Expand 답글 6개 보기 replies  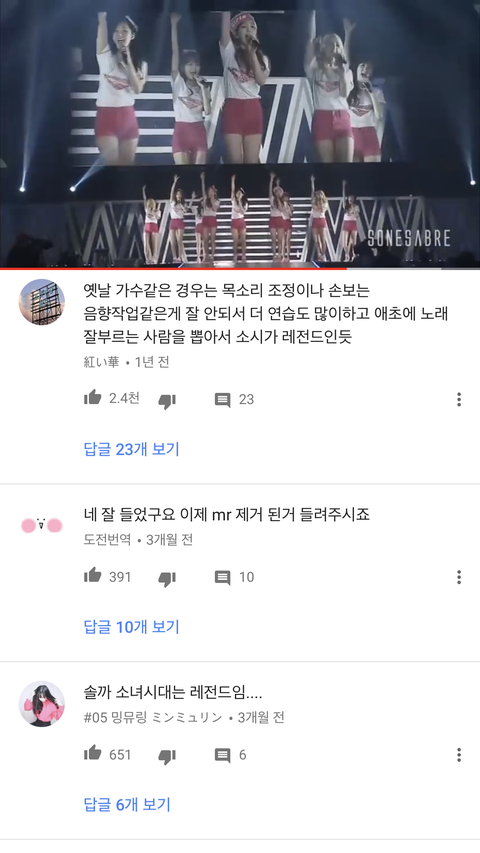(127, 805)
